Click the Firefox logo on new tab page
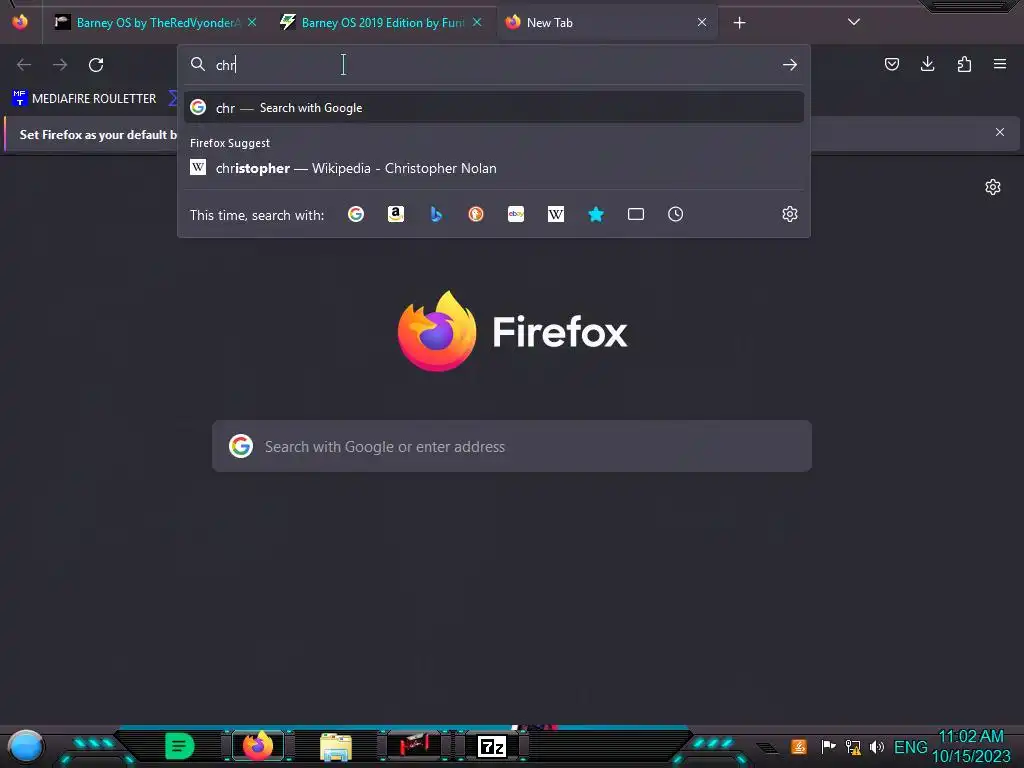 (x=436, y=331)
